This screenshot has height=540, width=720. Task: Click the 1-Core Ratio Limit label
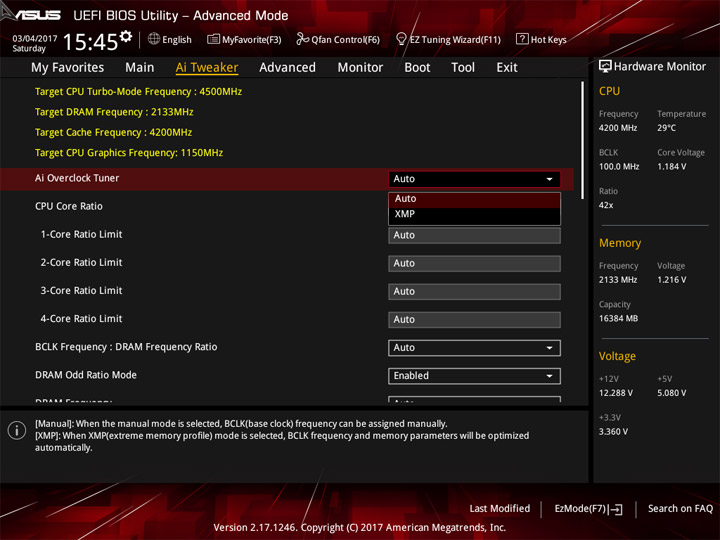(x=81, y=234)
